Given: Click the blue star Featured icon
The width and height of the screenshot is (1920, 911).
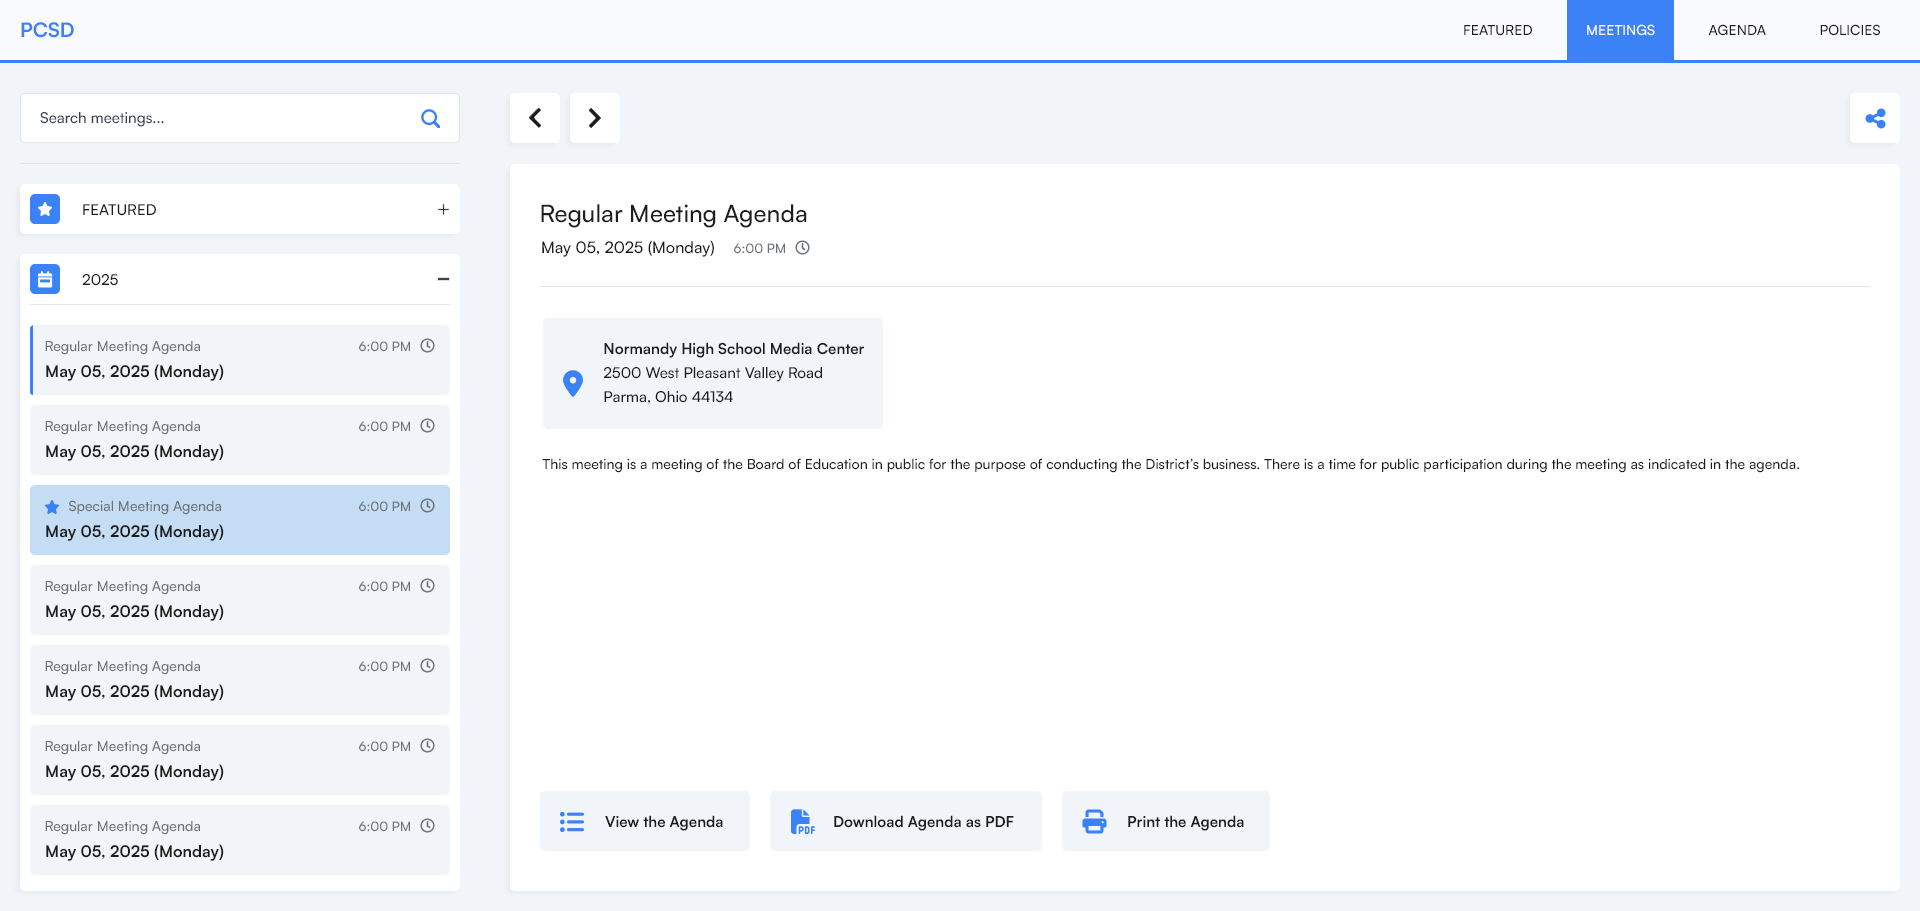Looking at the screenshot, I should point(45,209).
